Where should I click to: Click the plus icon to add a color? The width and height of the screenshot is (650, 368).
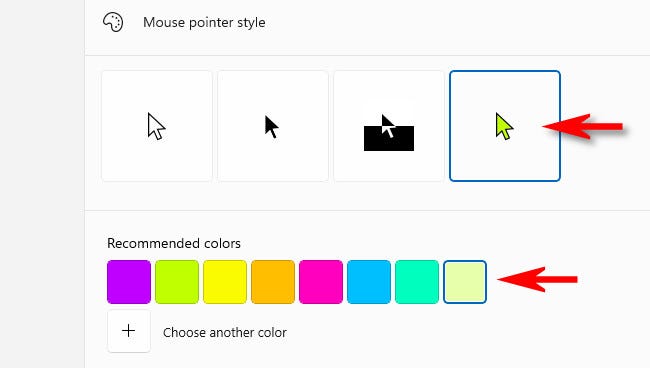(129, 331)
